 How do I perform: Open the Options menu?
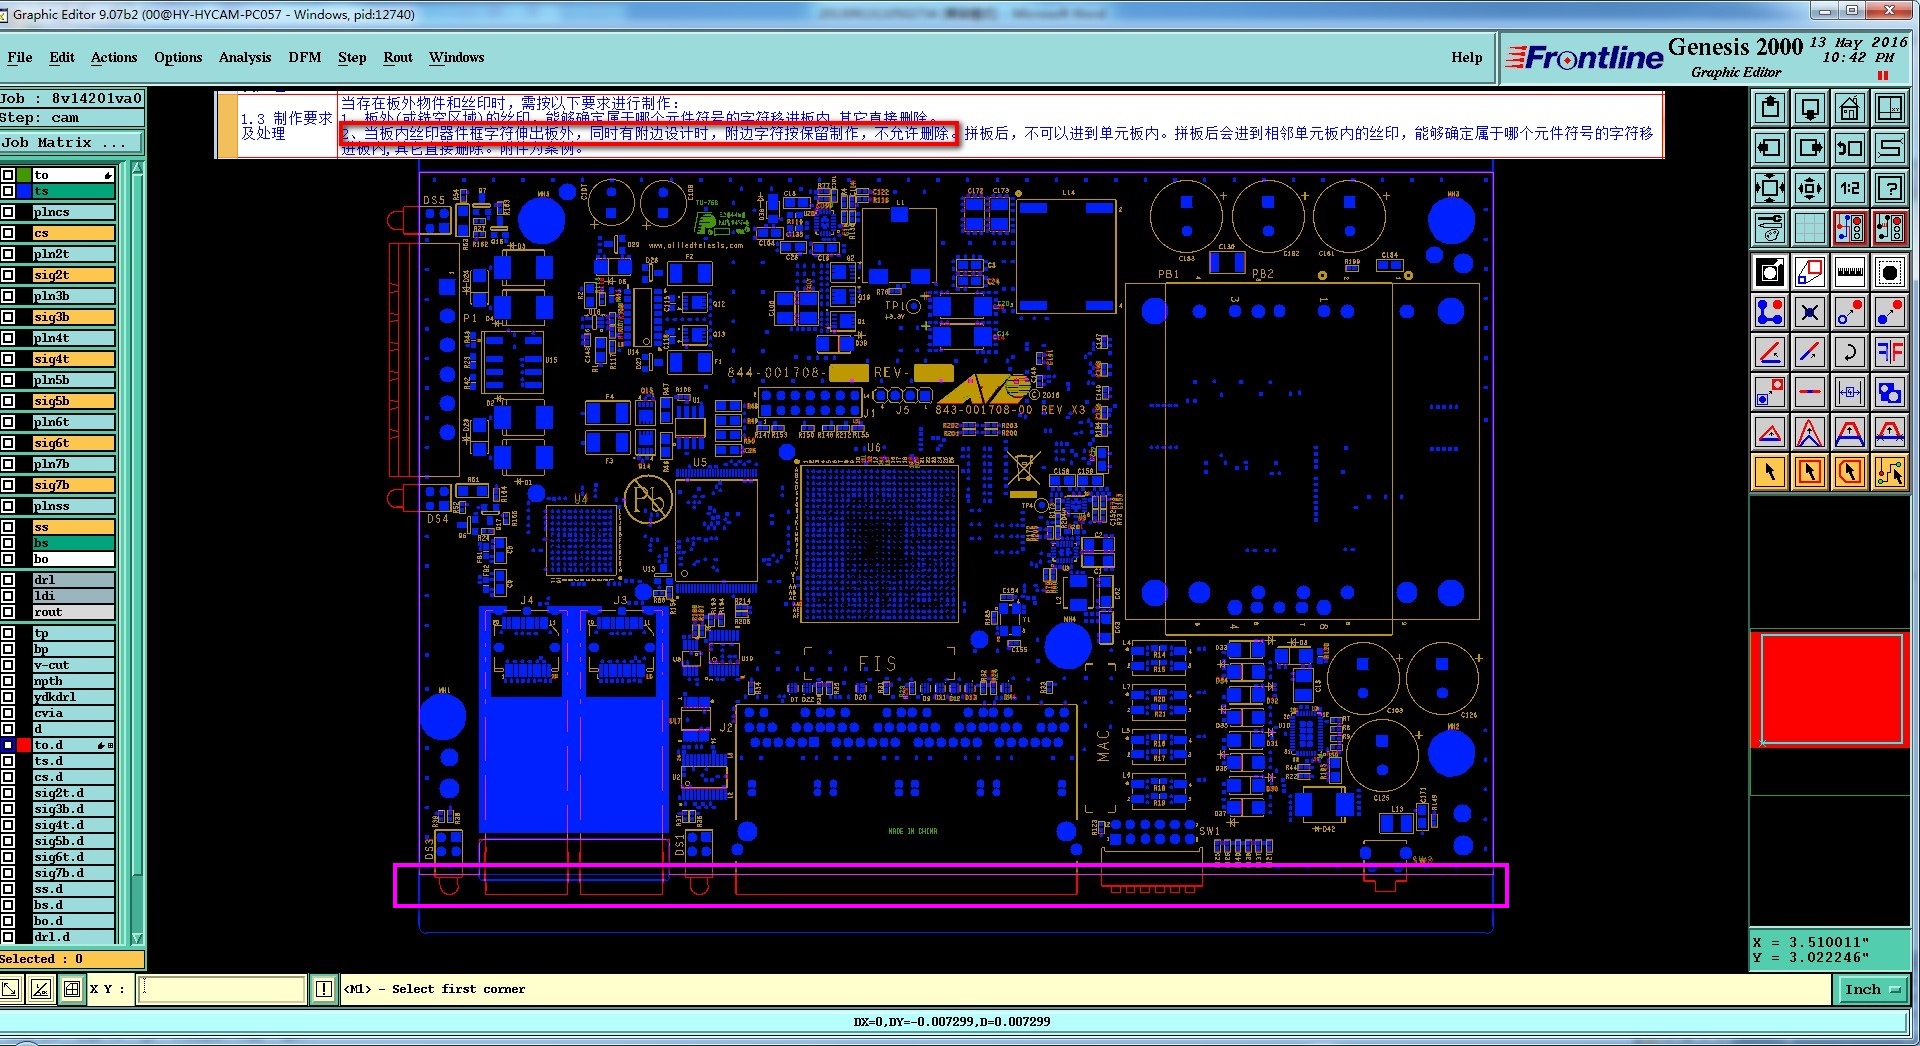178,57
